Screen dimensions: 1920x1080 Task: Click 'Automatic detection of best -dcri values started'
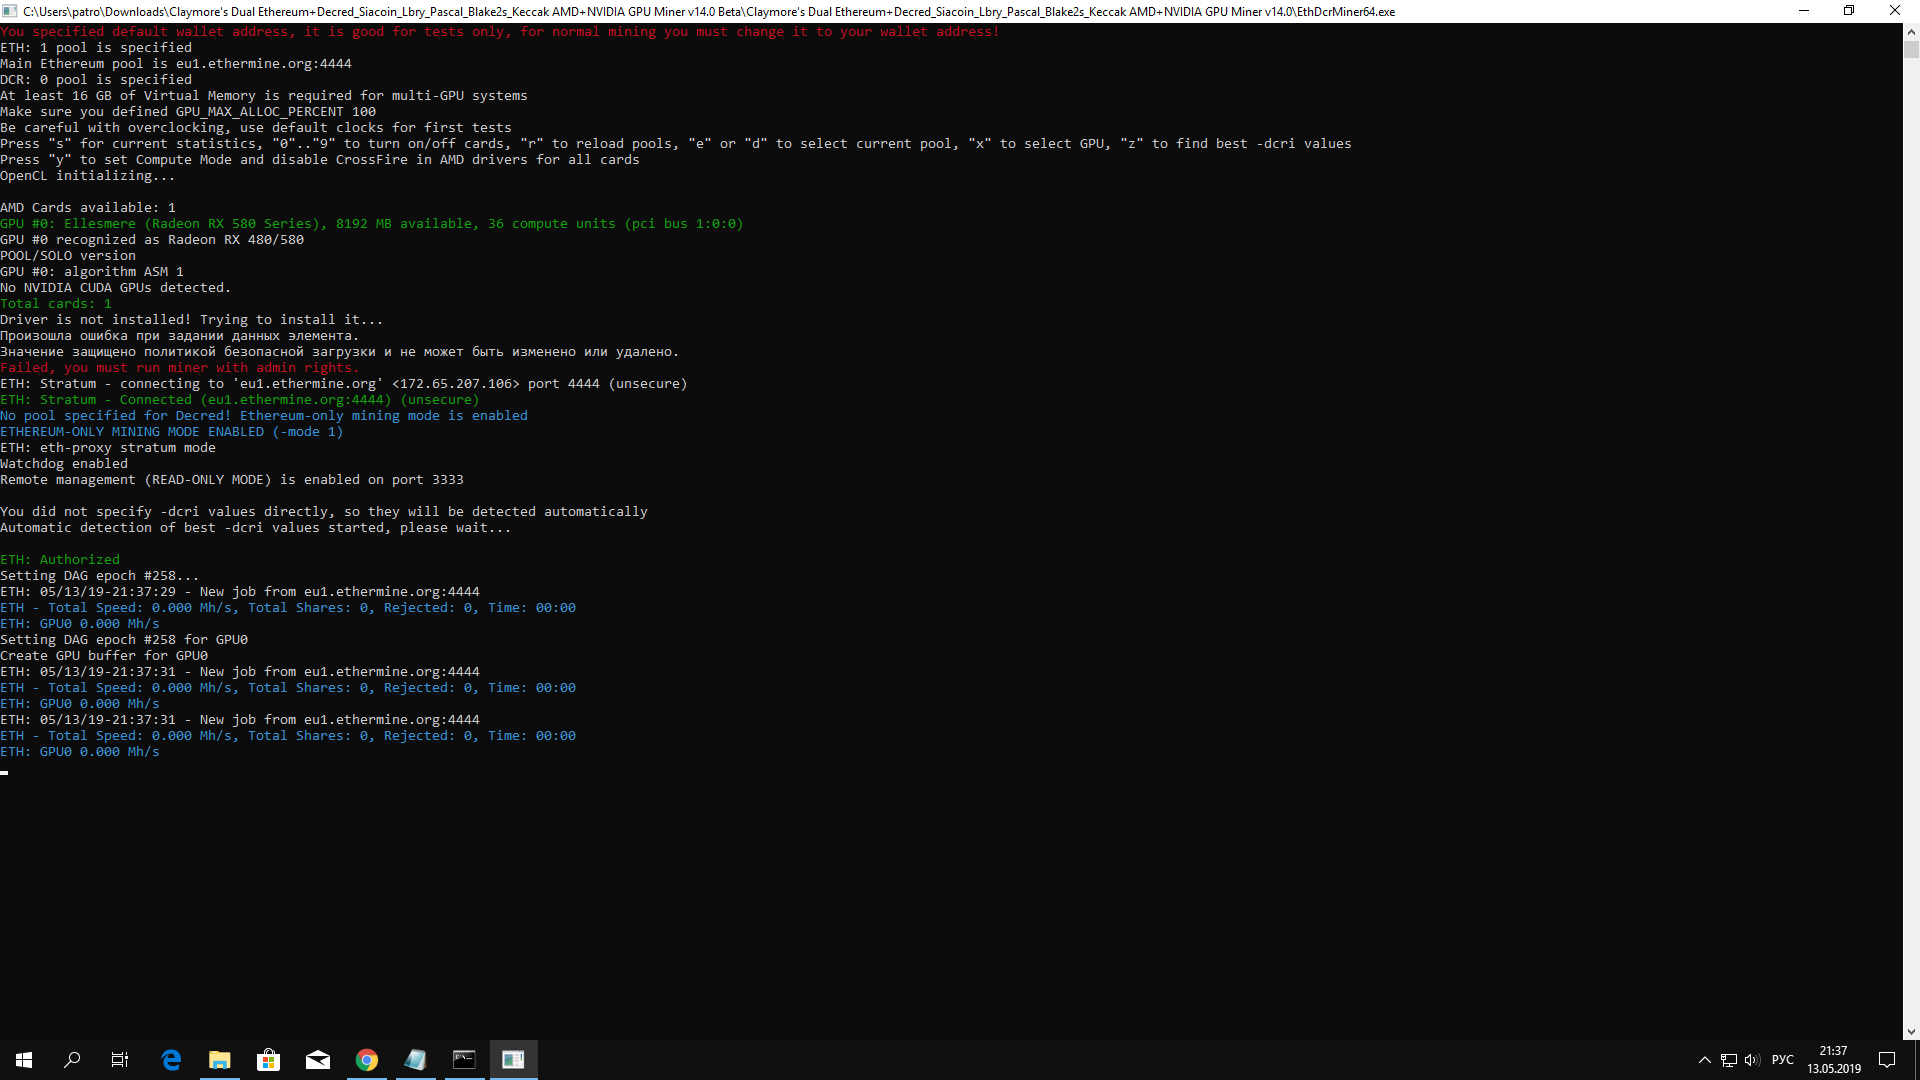(x=256, y=528)
